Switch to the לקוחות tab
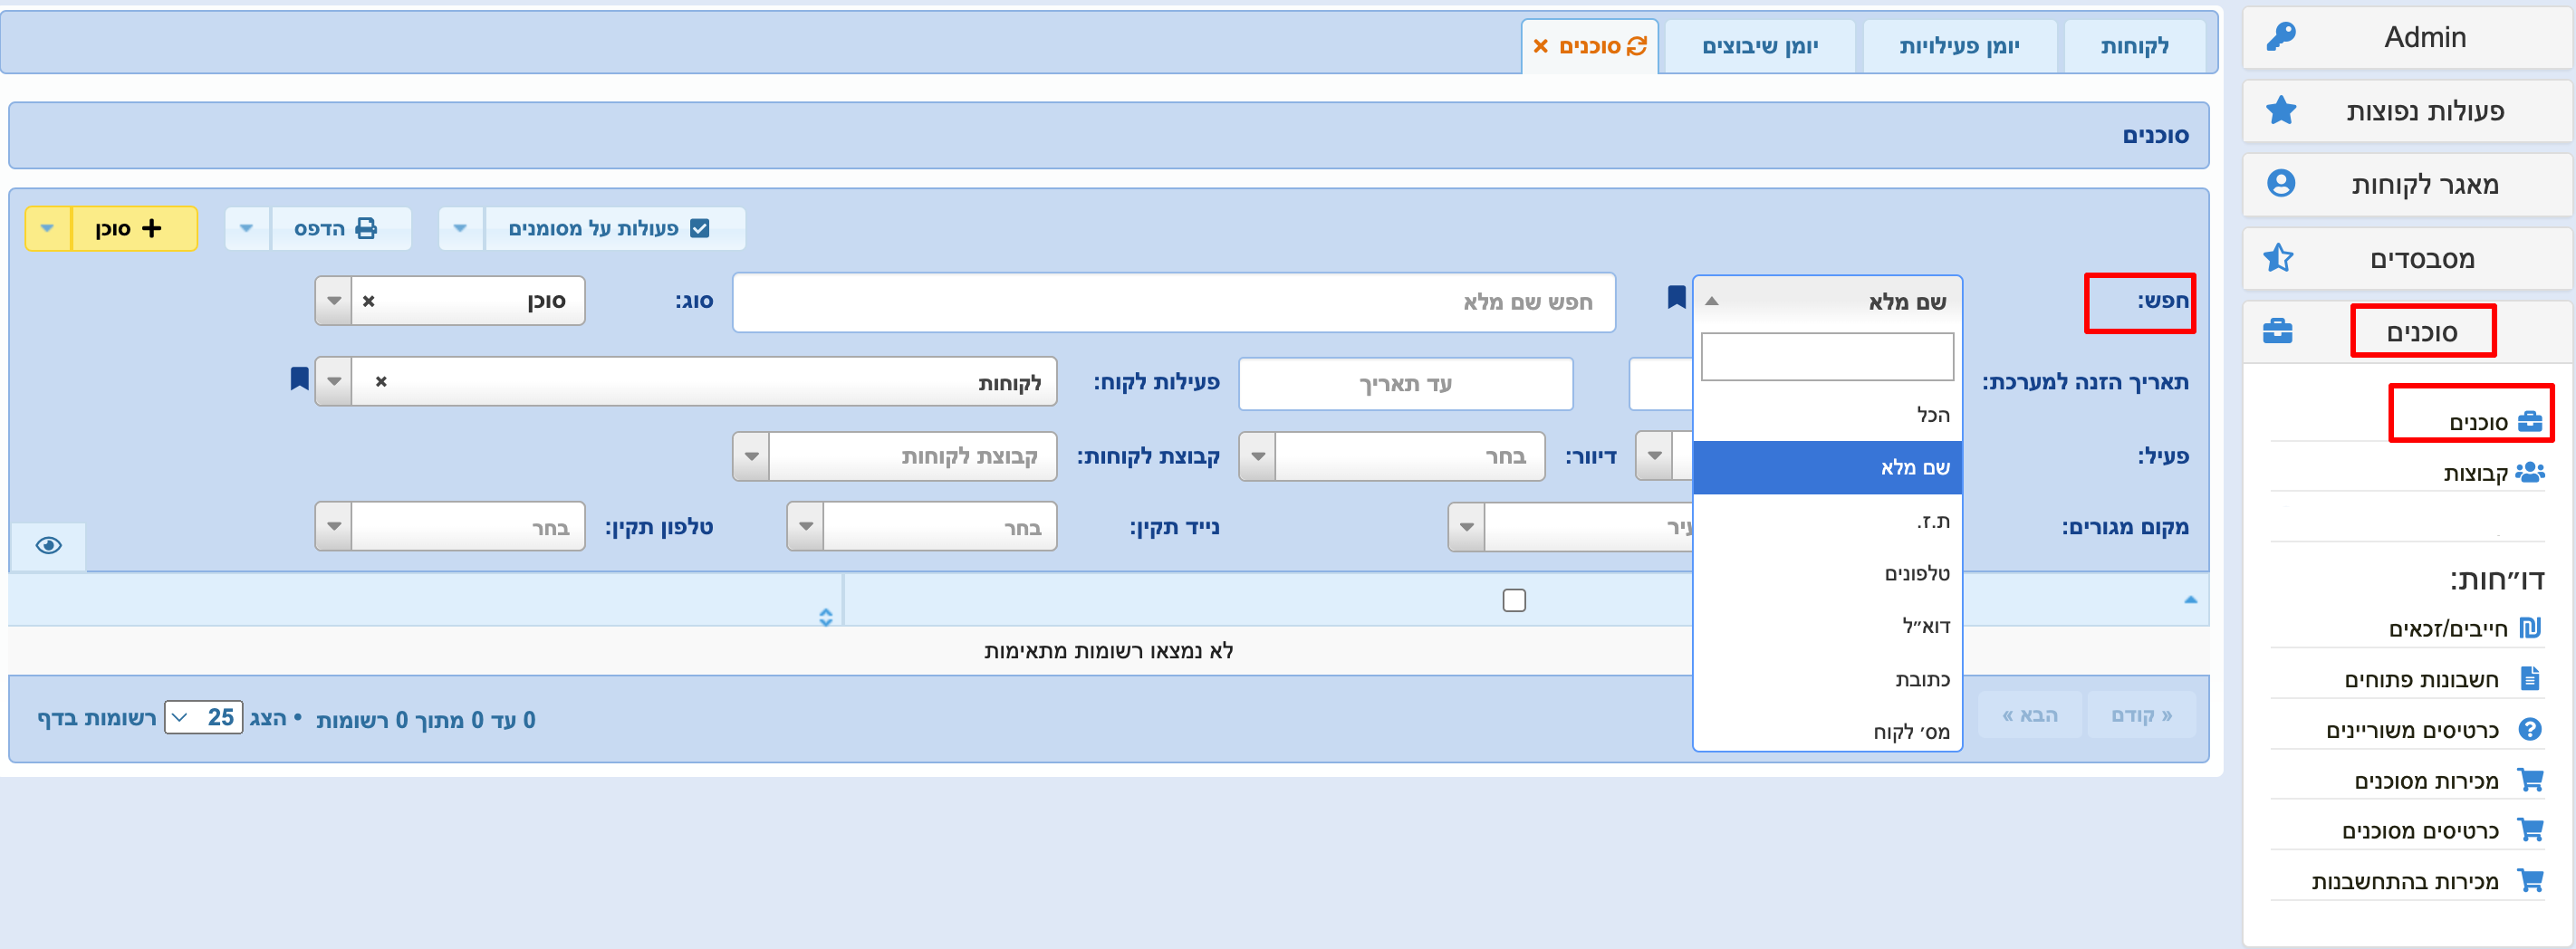 coord(2134,46)
